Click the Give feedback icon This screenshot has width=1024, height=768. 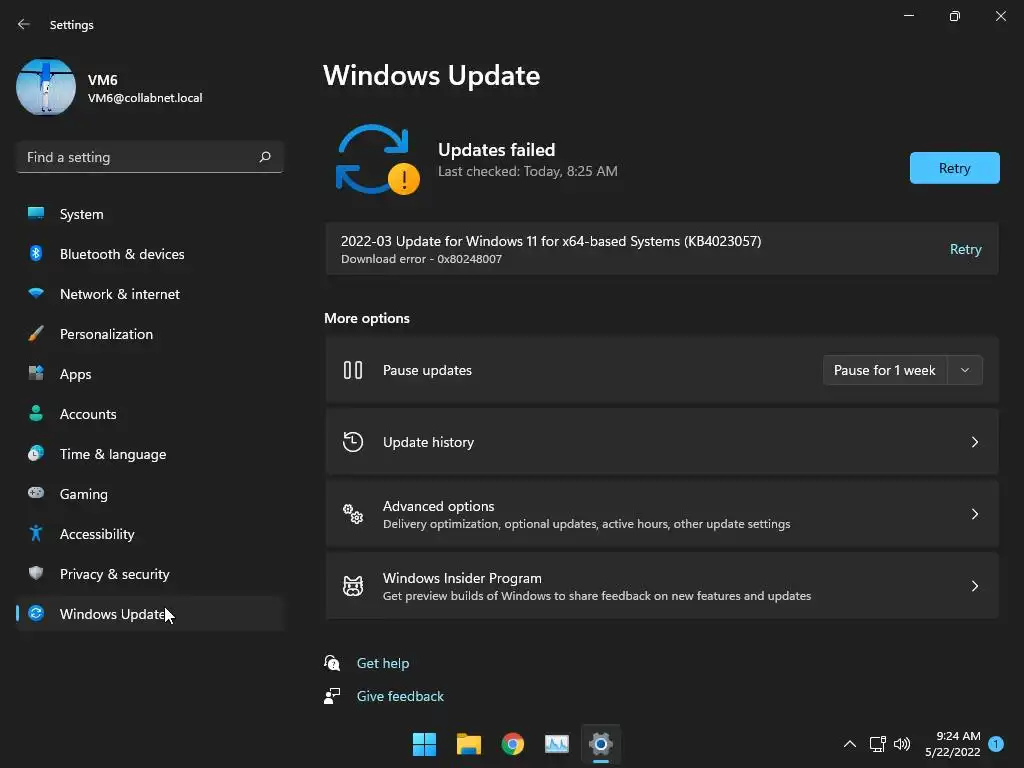point(332,696)
